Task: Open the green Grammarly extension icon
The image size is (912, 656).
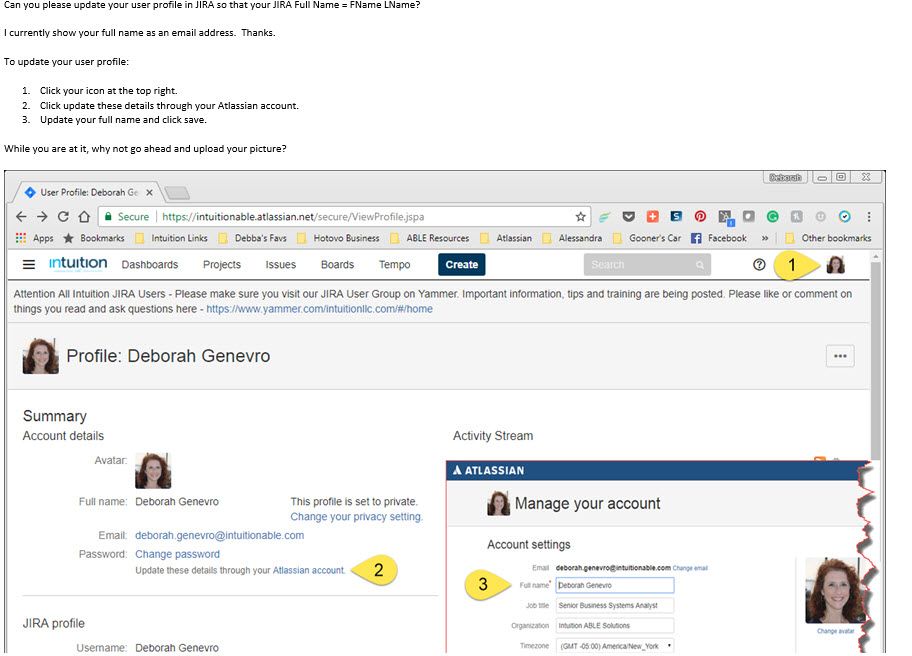Action: [x=772, y=217]
